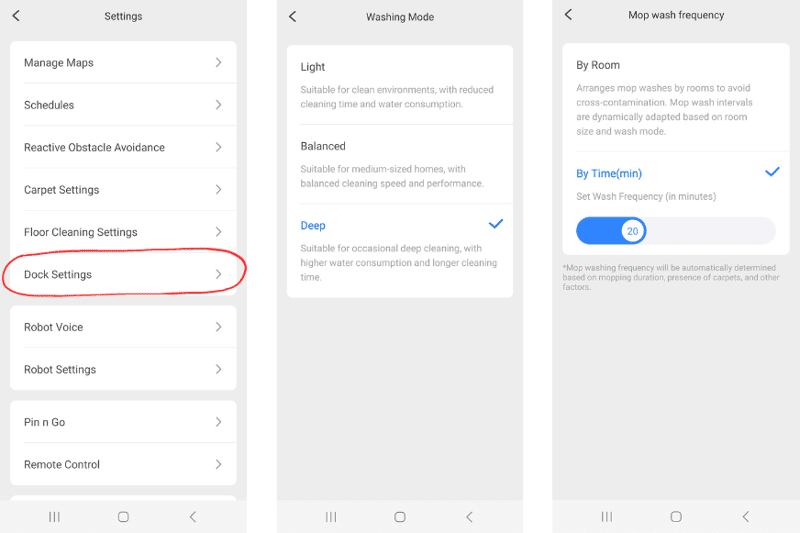Open Floor Cleaning Settings

[x=123, y=232]
